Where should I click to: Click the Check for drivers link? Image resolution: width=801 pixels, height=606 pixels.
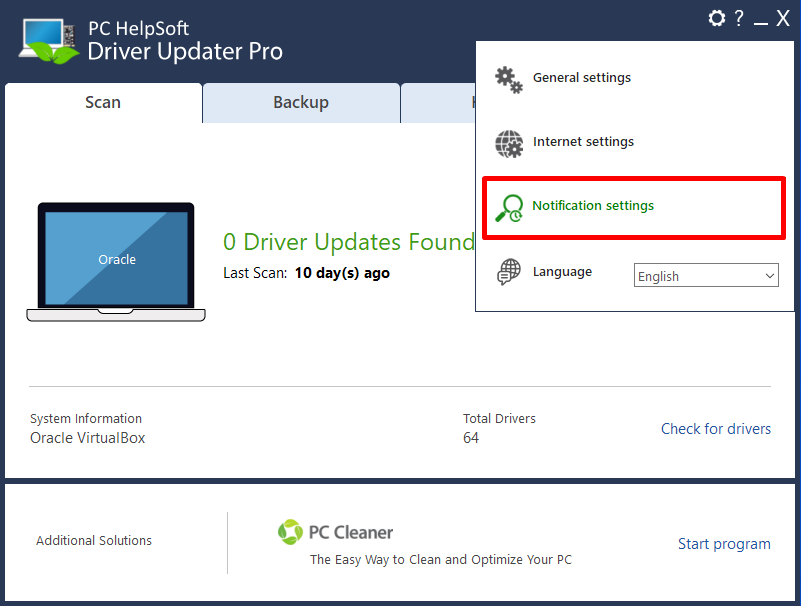(716, 429)
